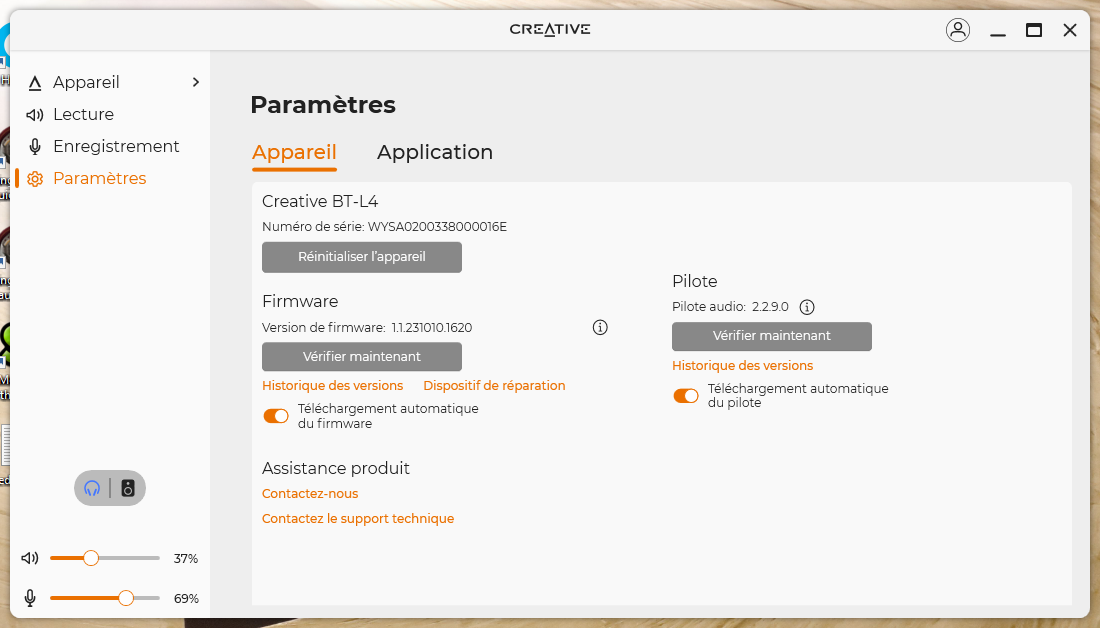Turn off automatic driver download toggle

(686, 396)
